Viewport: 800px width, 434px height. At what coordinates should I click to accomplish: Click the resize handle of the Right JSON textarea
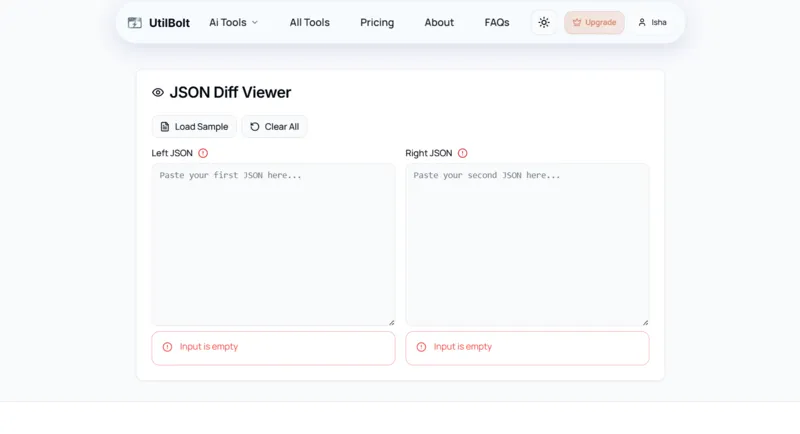coord(645,322)
